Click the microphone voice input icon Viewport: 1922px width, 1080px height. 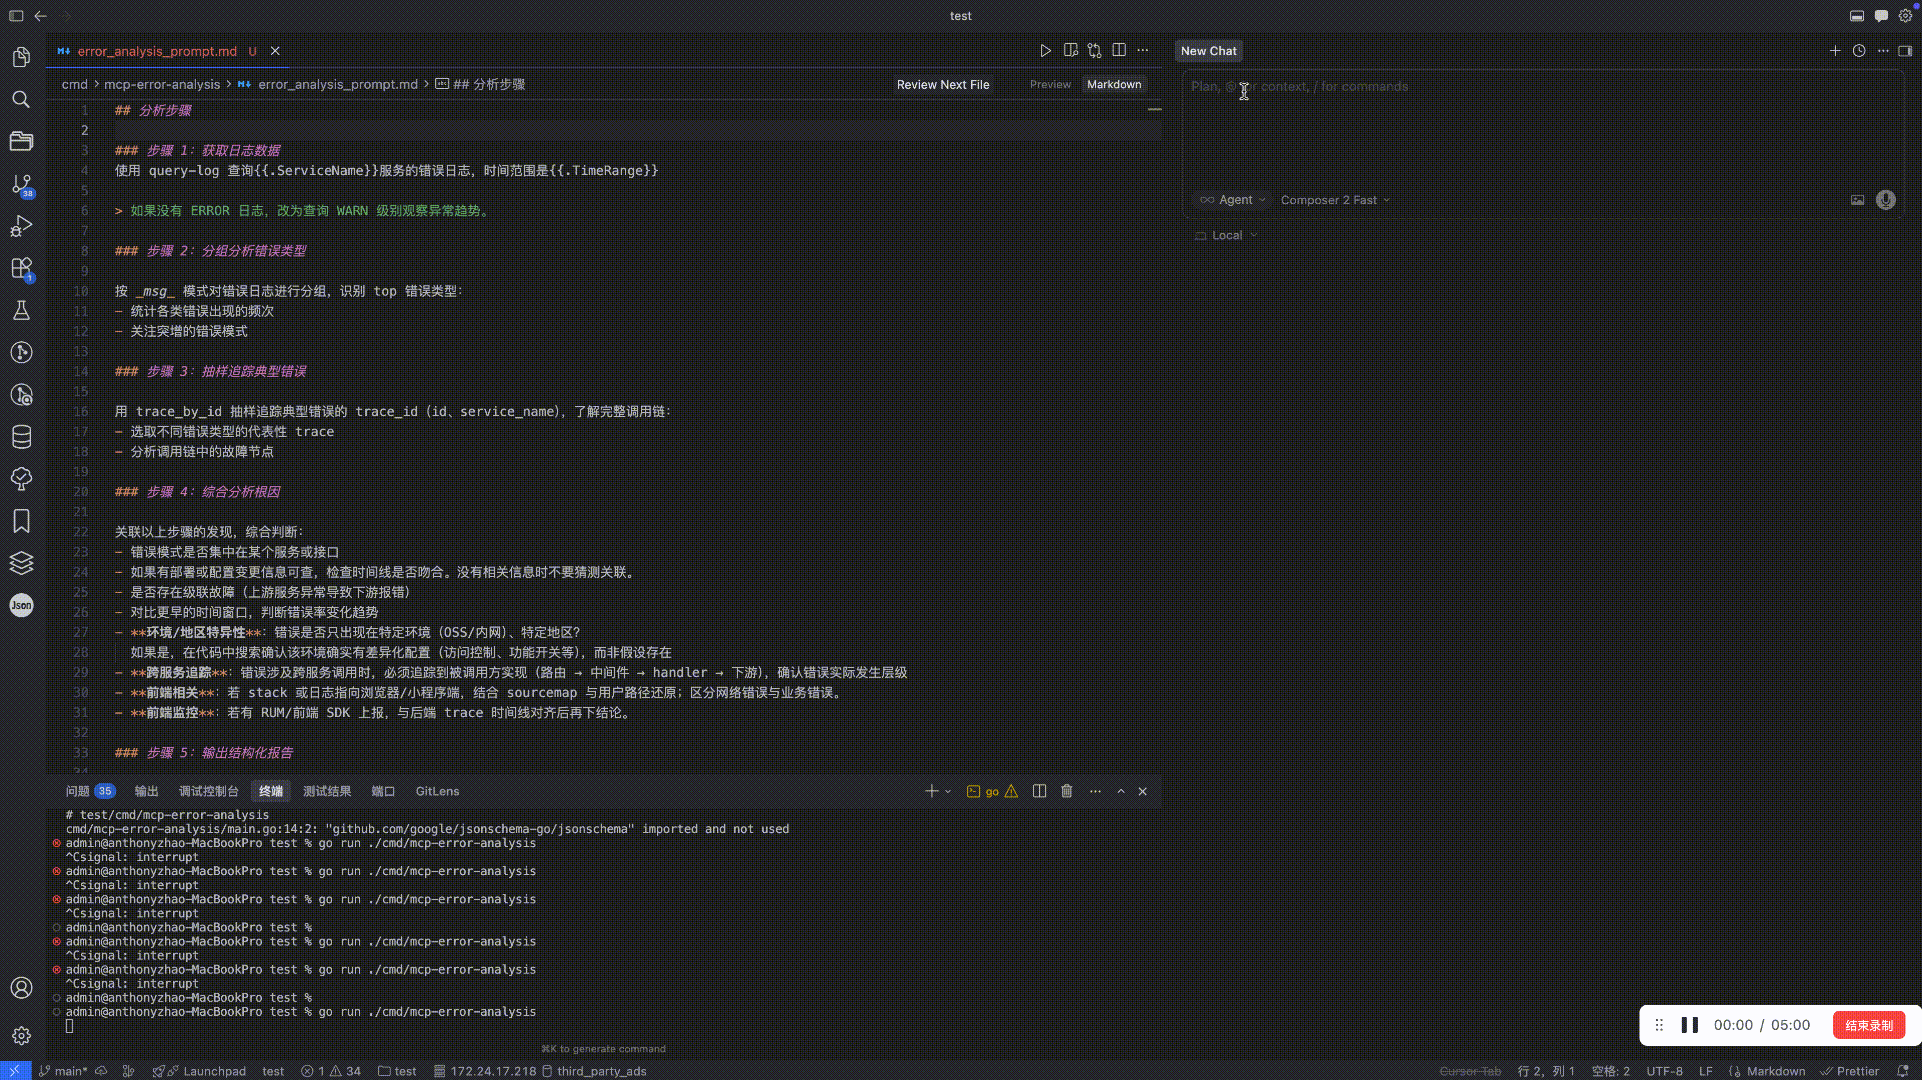coord(1886,200)
